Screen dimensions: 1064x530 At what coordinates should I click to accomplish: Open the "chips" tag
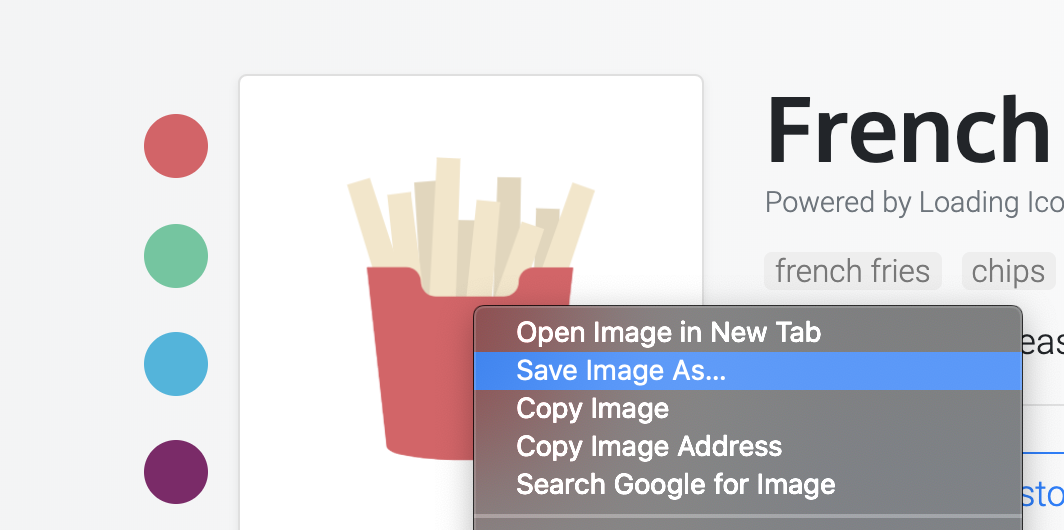1008,271
